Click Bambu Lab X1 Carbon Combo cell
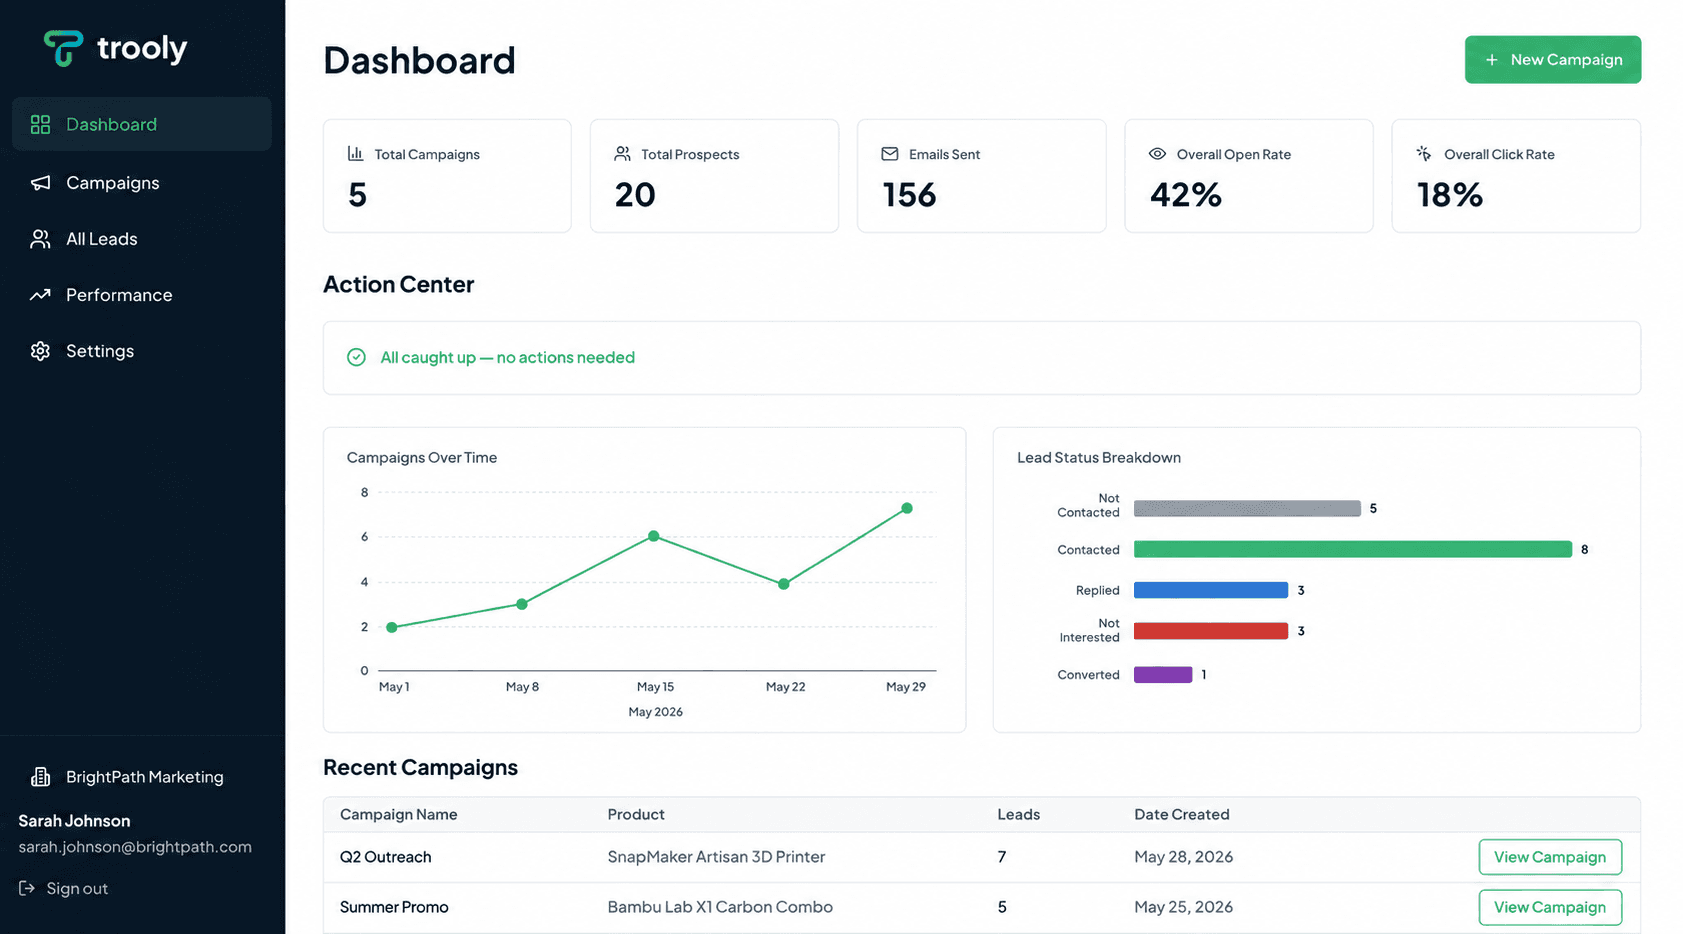The width and height of the screenshot is (1683, 934). tap(720, 907)
